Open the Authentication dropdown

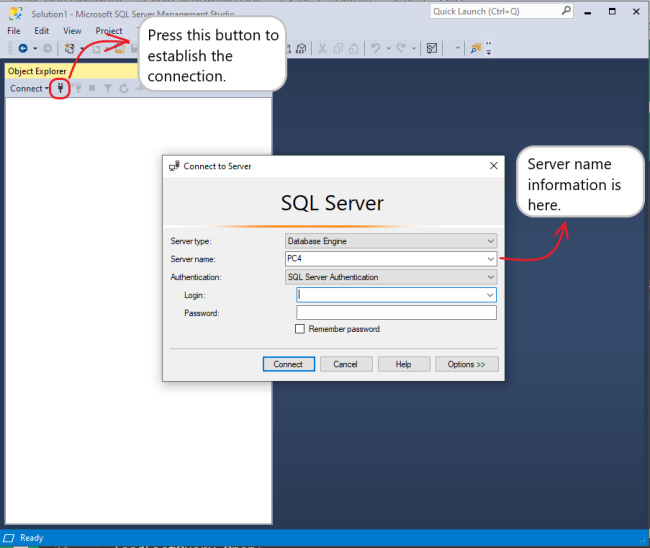click(x=390, y=277)
